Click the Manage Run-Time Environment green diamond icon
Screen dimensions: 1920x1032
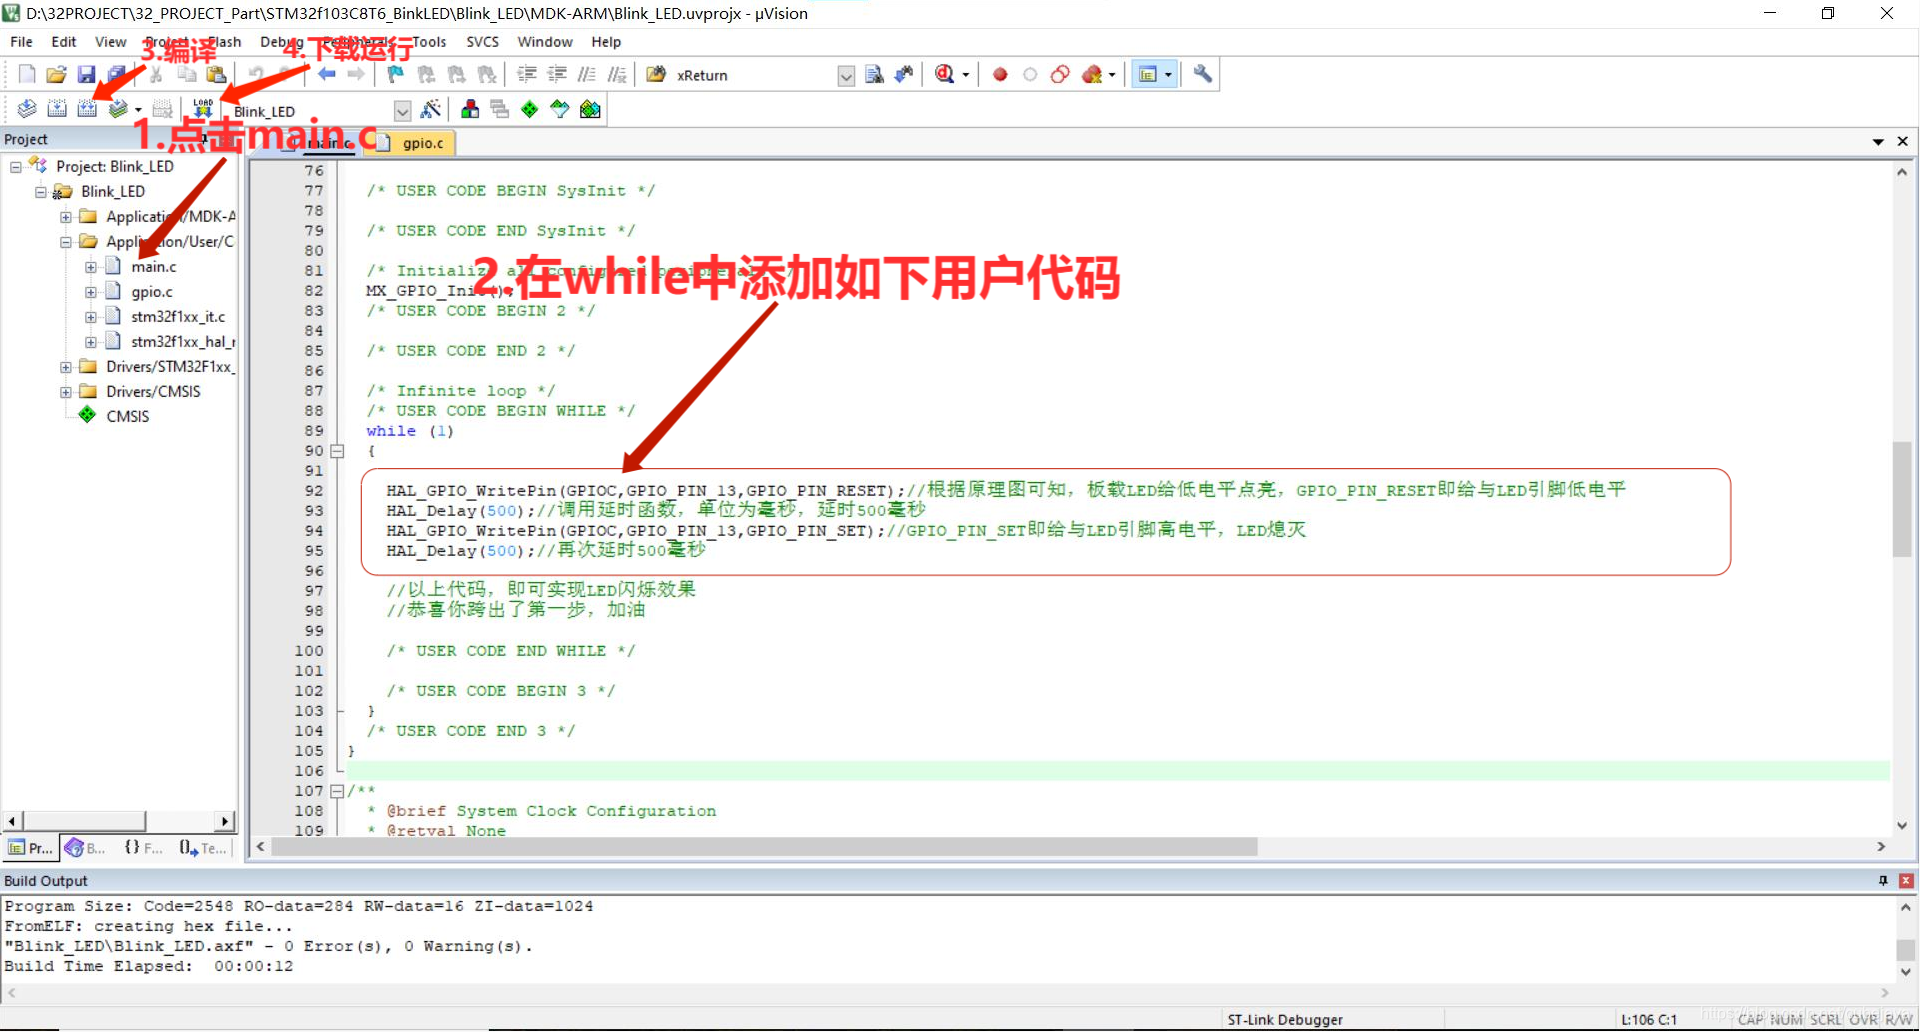530,109
